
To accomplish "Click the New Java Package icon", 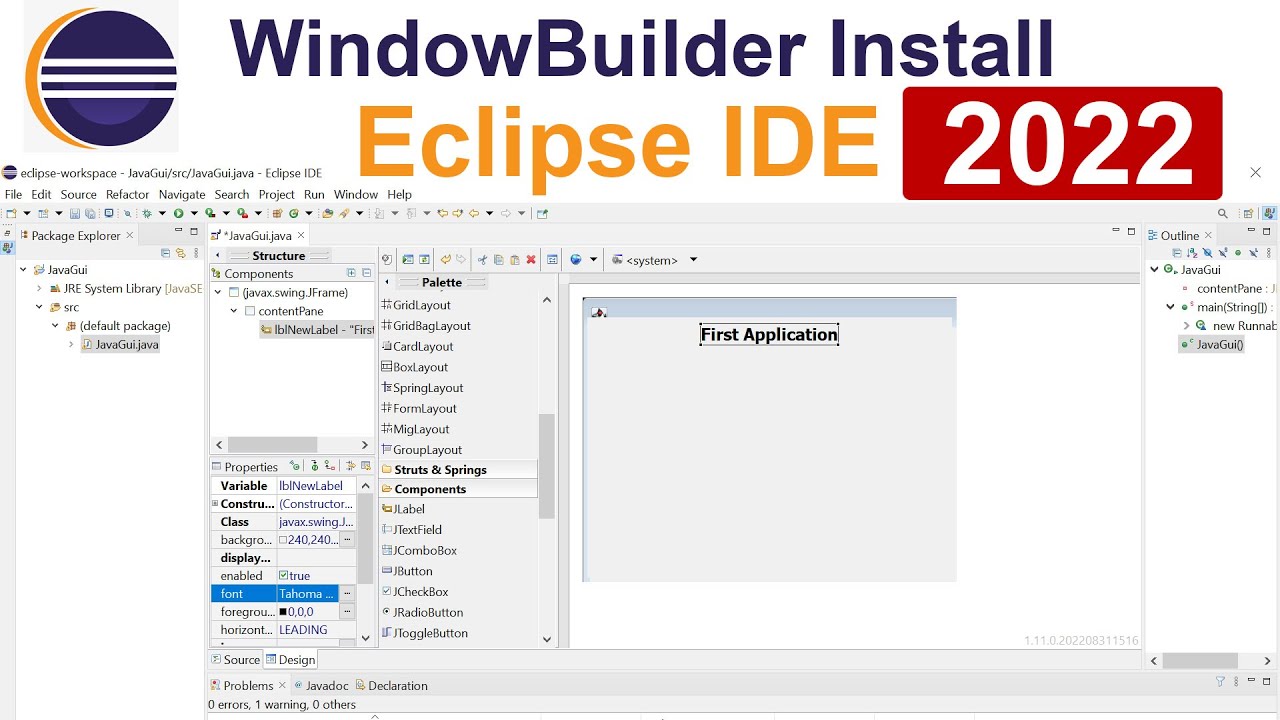I will pos(276,213).
